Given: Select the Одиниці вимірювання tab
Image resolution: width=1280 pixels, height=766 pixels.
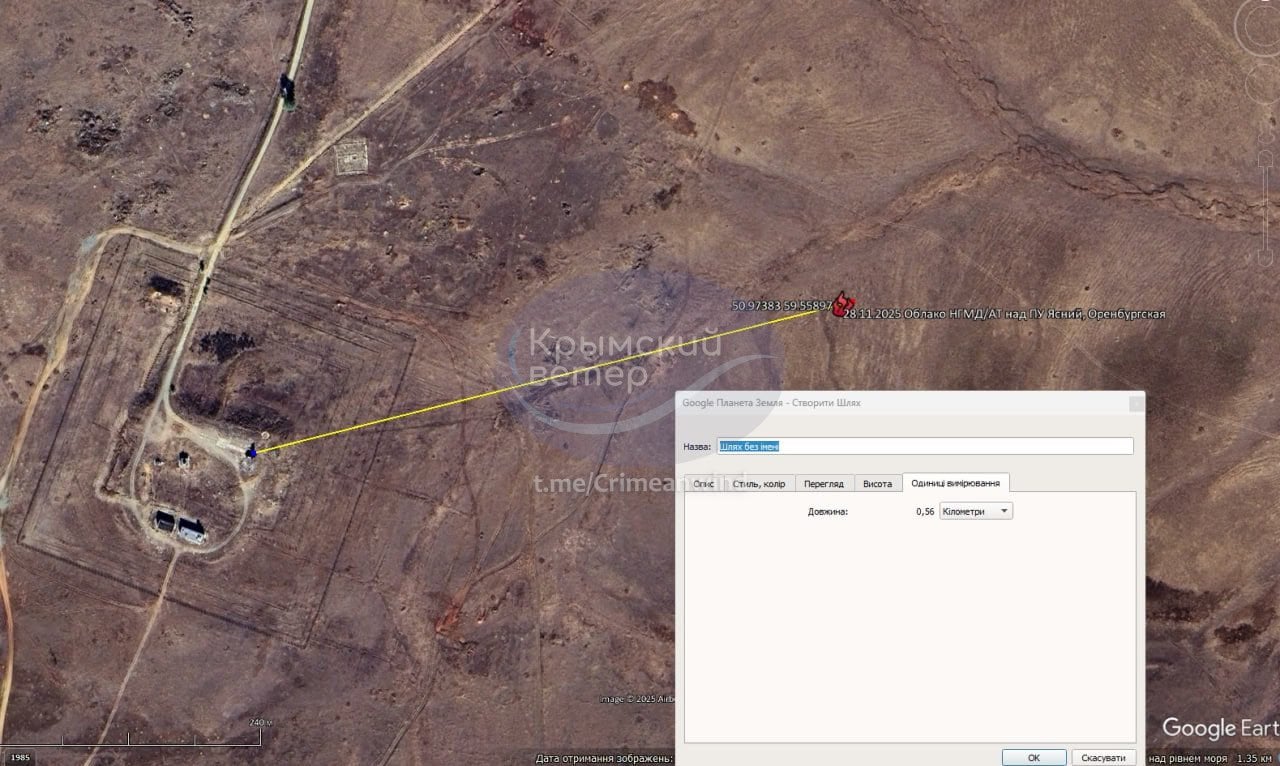Looking at the screenshot, I should tap(955, 483).
